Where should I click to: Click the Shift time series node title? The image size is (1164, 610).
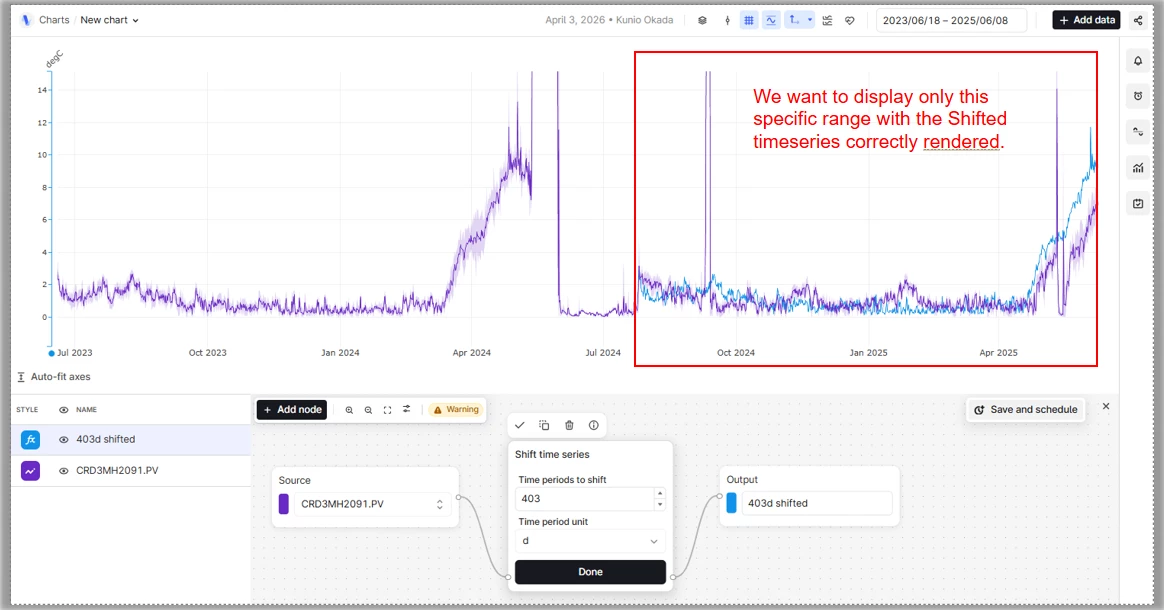552,454
